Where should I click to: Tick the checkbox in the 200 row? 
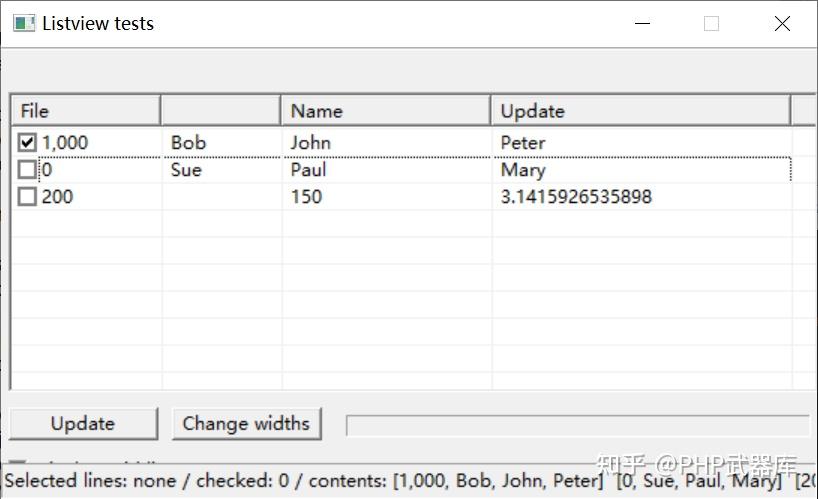coord(27,197)
